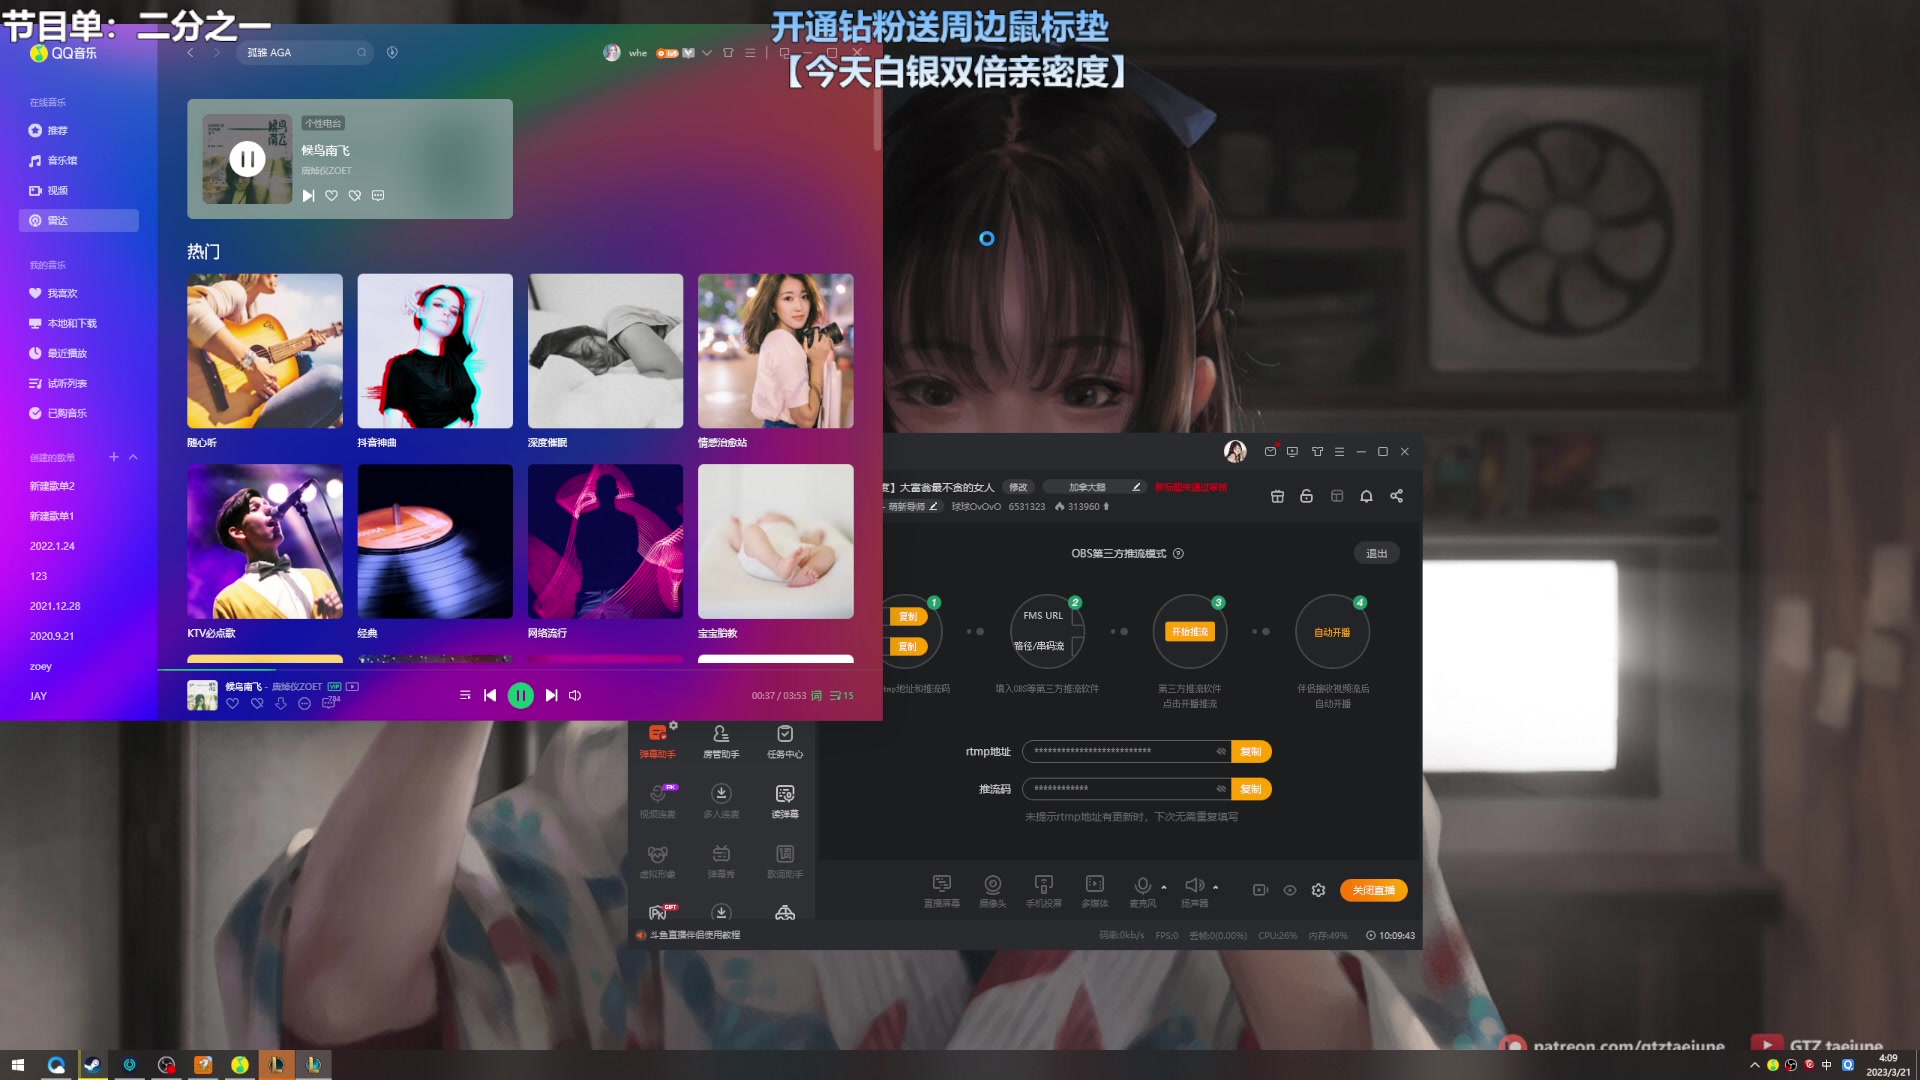Pause the 个性电台 radio card
This screenshot has height=1080, width=1920.
(x=247, y=159)
